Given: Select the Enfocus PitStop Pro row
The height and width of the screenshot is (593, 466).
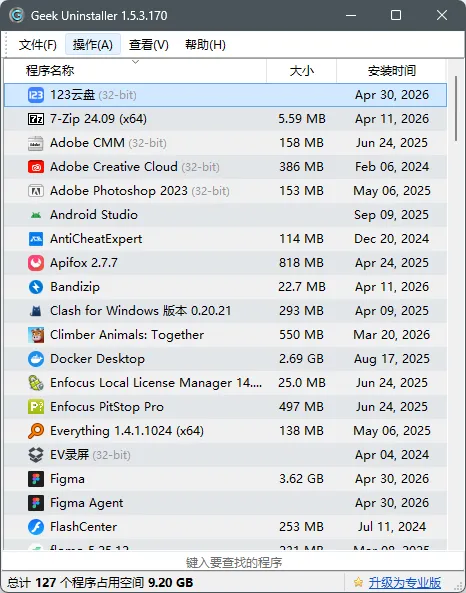Looking at the screenshot, I should click(225, 407).
